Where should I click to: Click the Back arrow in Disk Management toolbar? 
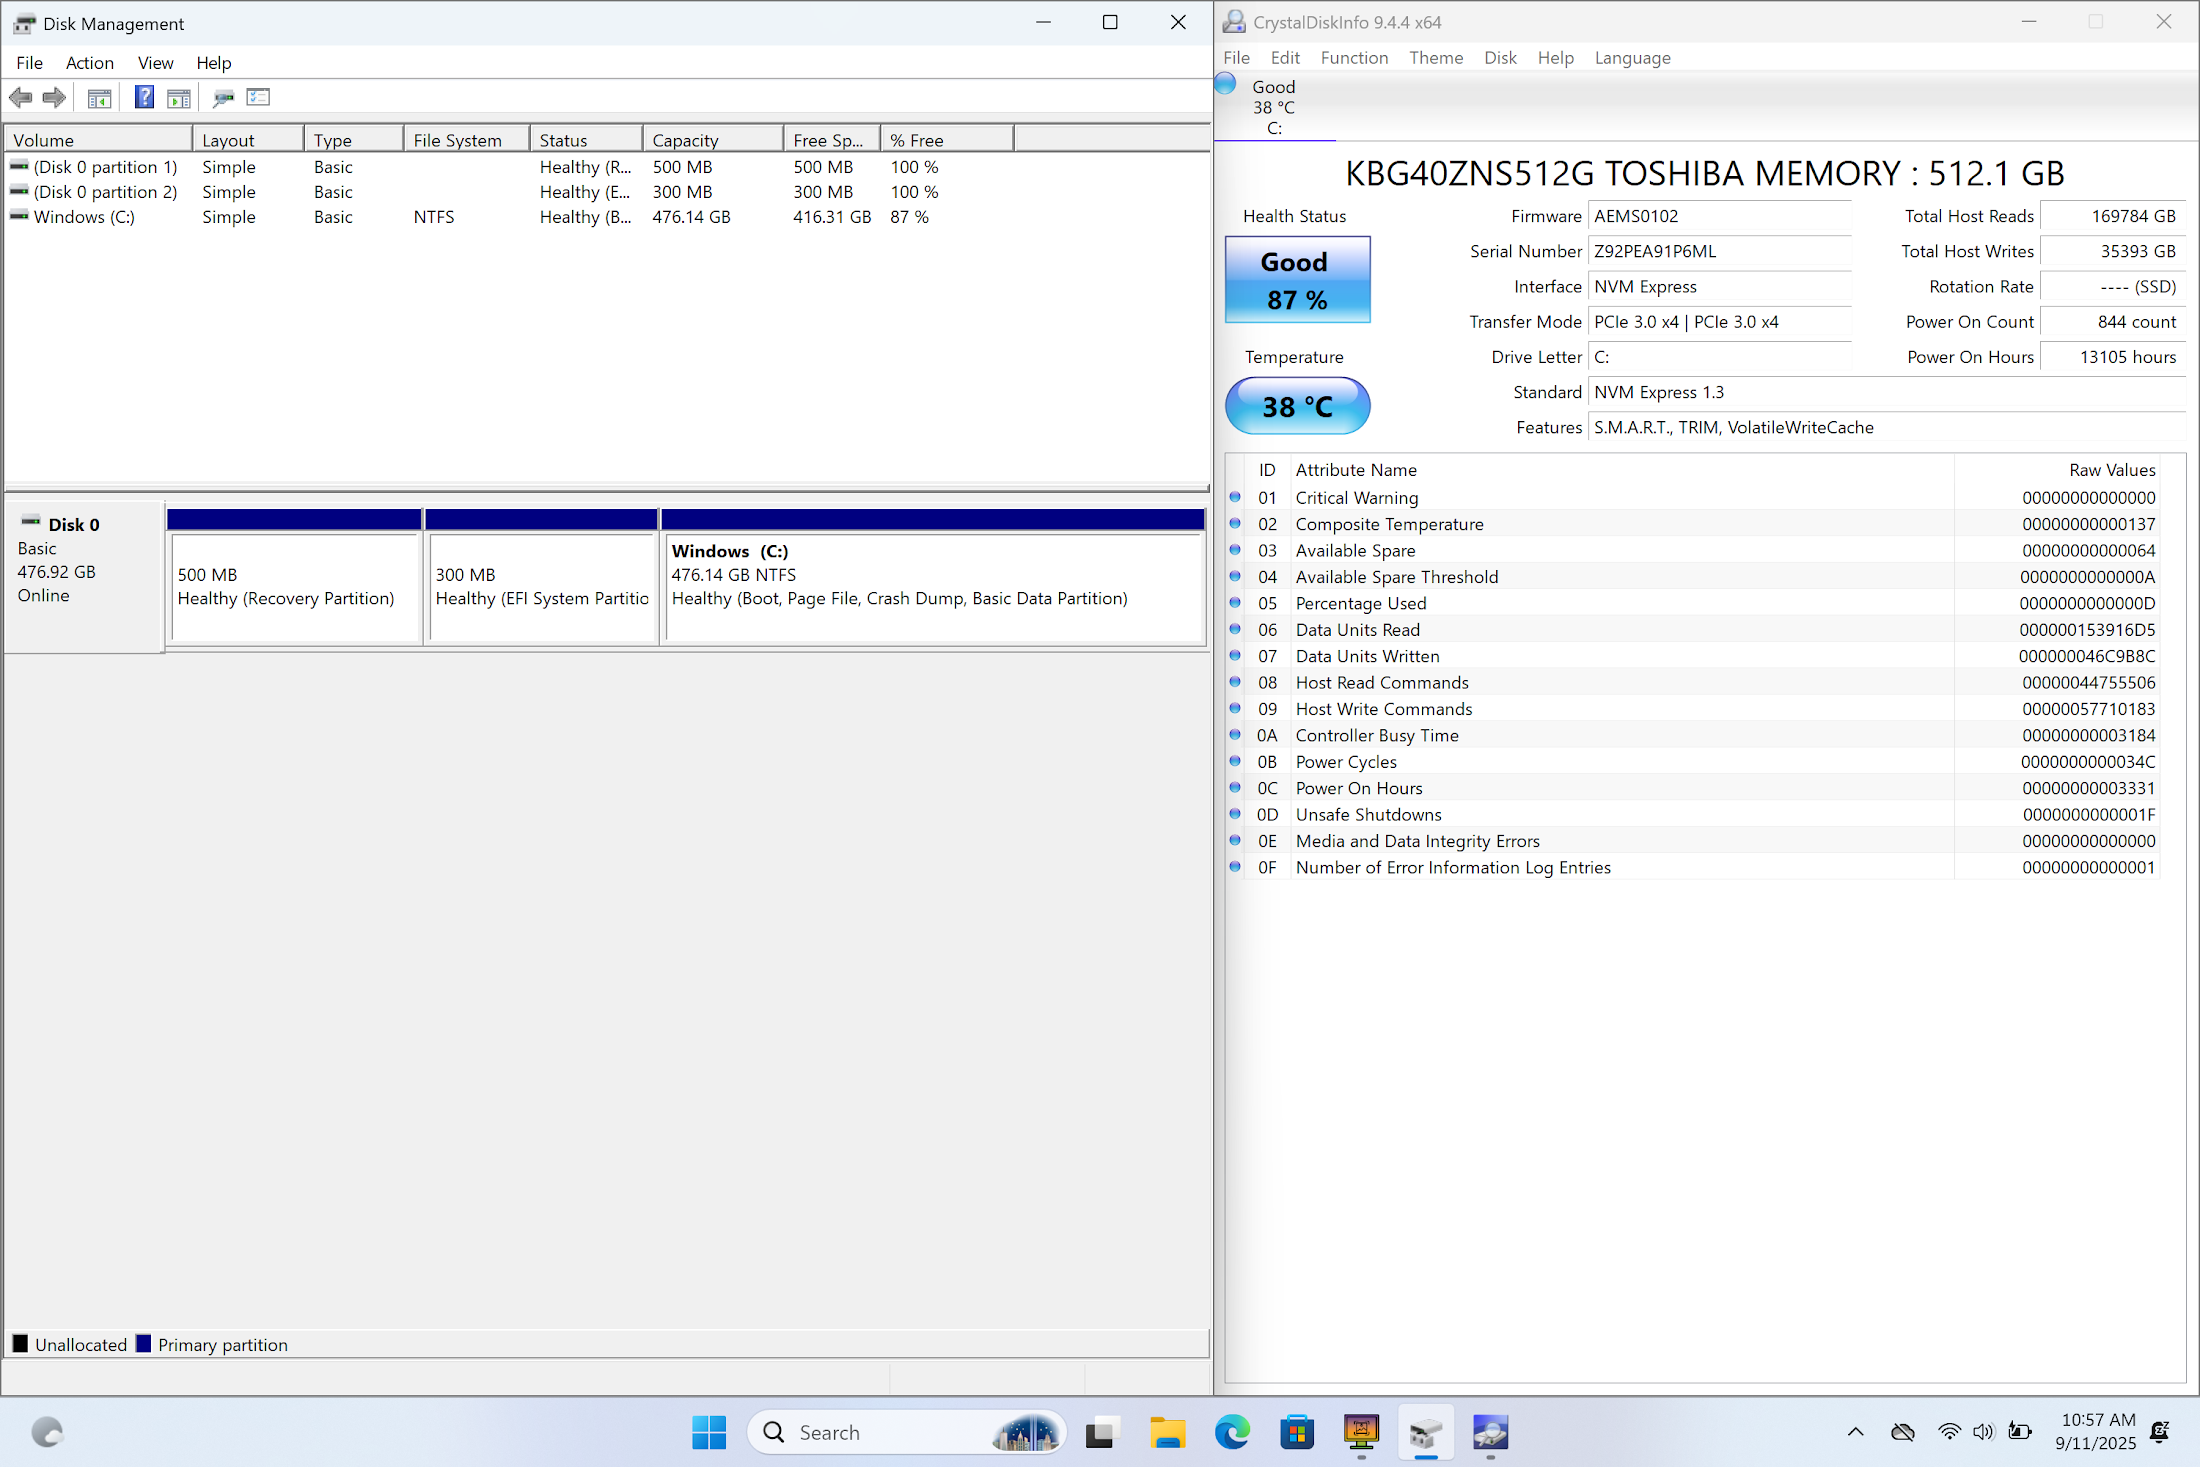[21, 97]
